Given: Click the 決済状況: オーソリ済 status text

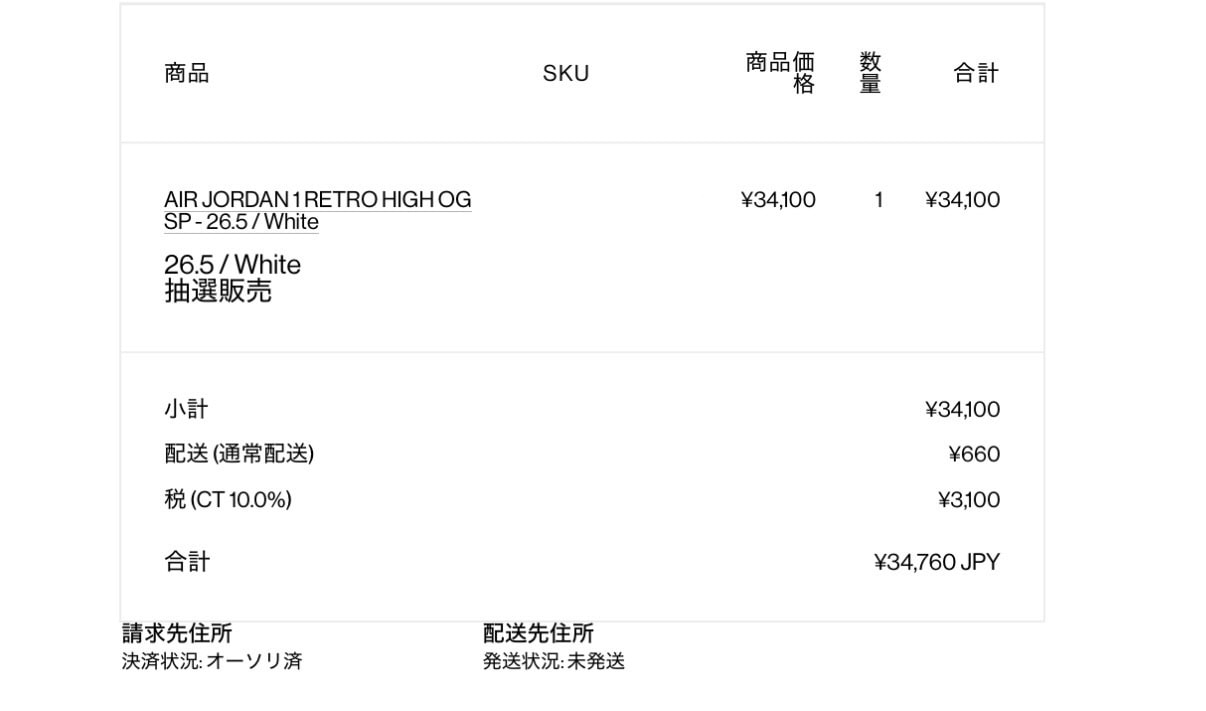Looking at the screenshot, I should click(212, 661).
